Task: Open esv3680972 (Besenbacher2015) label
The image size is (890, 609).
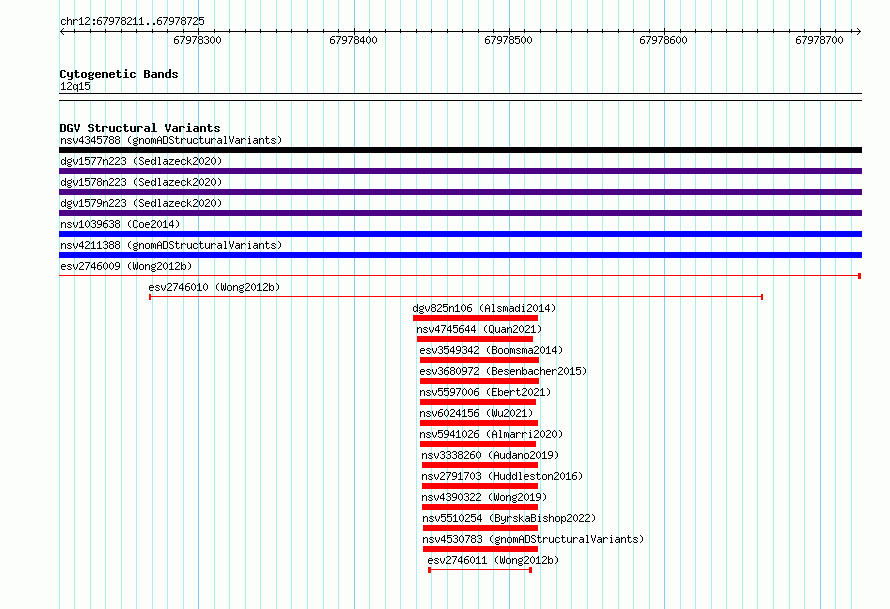Action: pos(503,371)
